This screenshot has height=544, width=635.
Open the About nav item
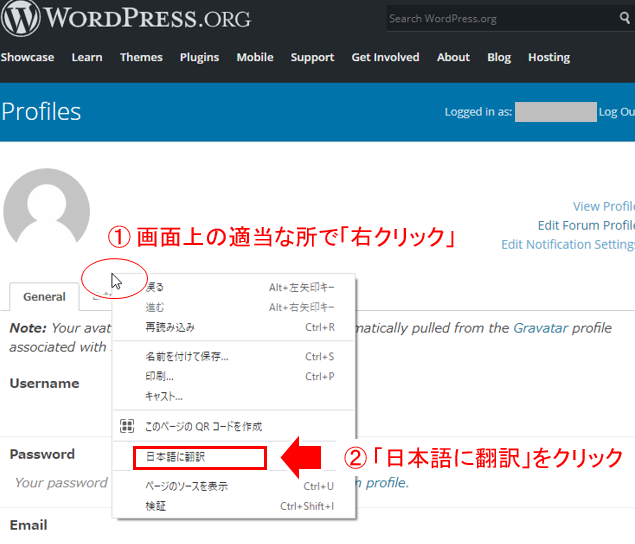(x=454, y=58)
